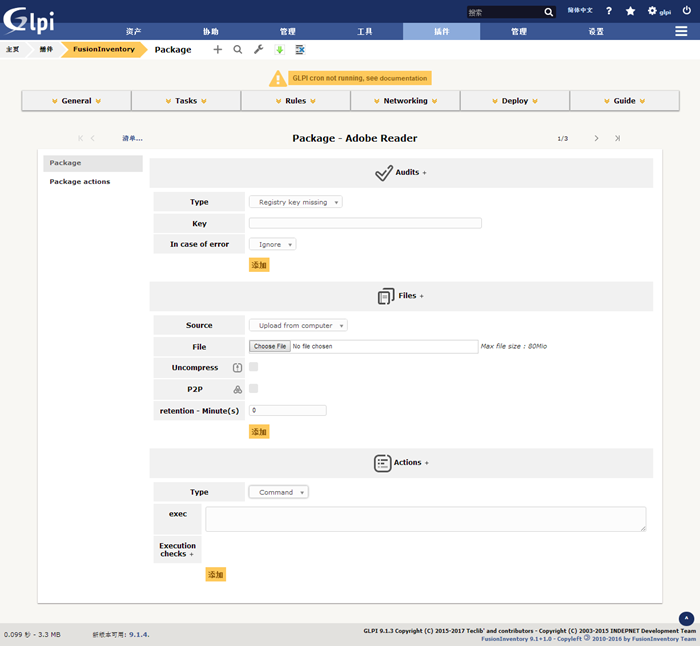700x646 pixels.
Task: Click the 添加 button under Audits
Action: click(259, 265)
